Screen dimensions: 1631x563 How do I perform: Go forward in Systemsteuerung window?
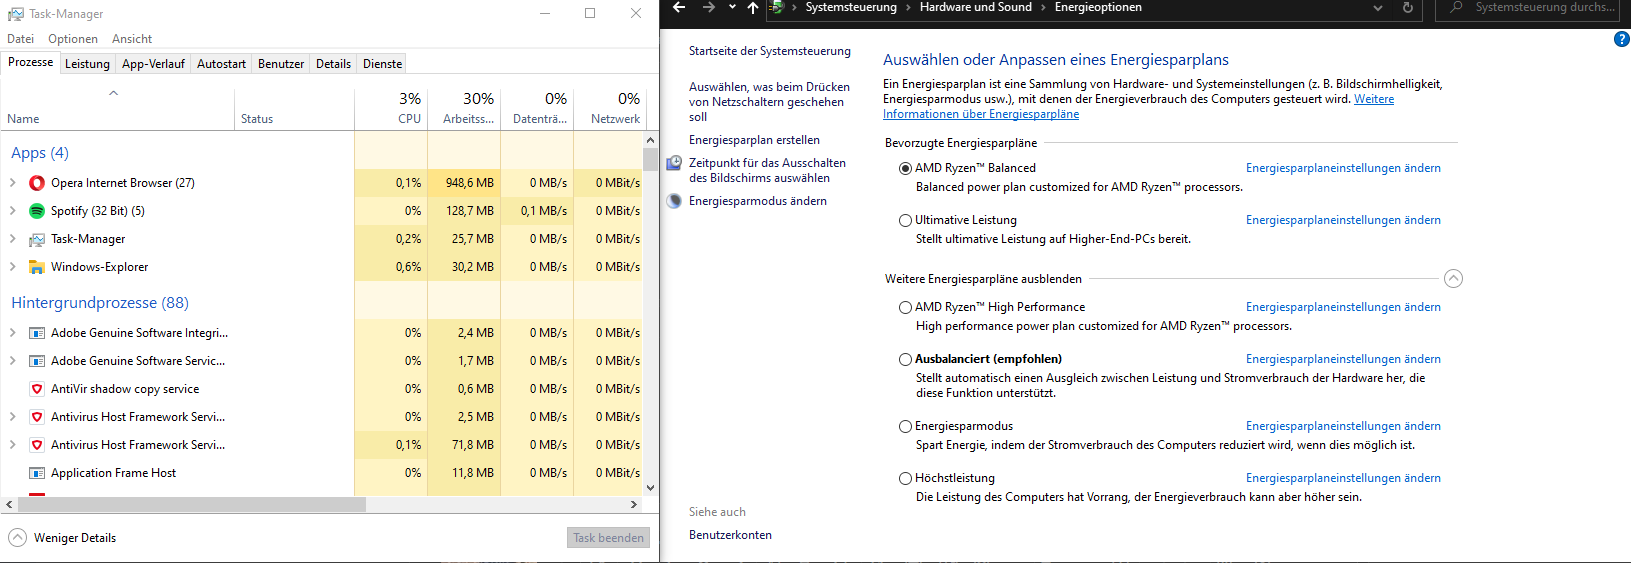point(709,7)
